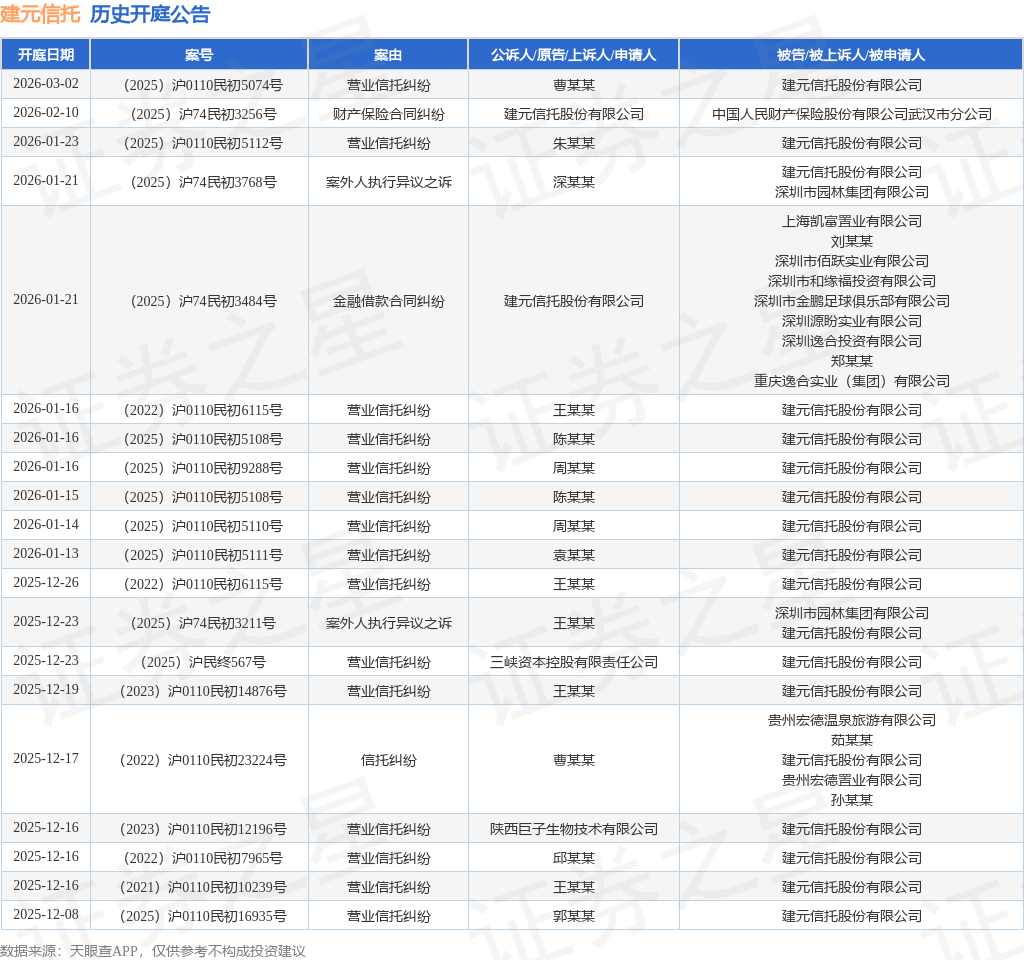The height and width of the screenshot is (960, 1024).
Task: Click plaintiff 深某某
Action: tap(574, 182)
